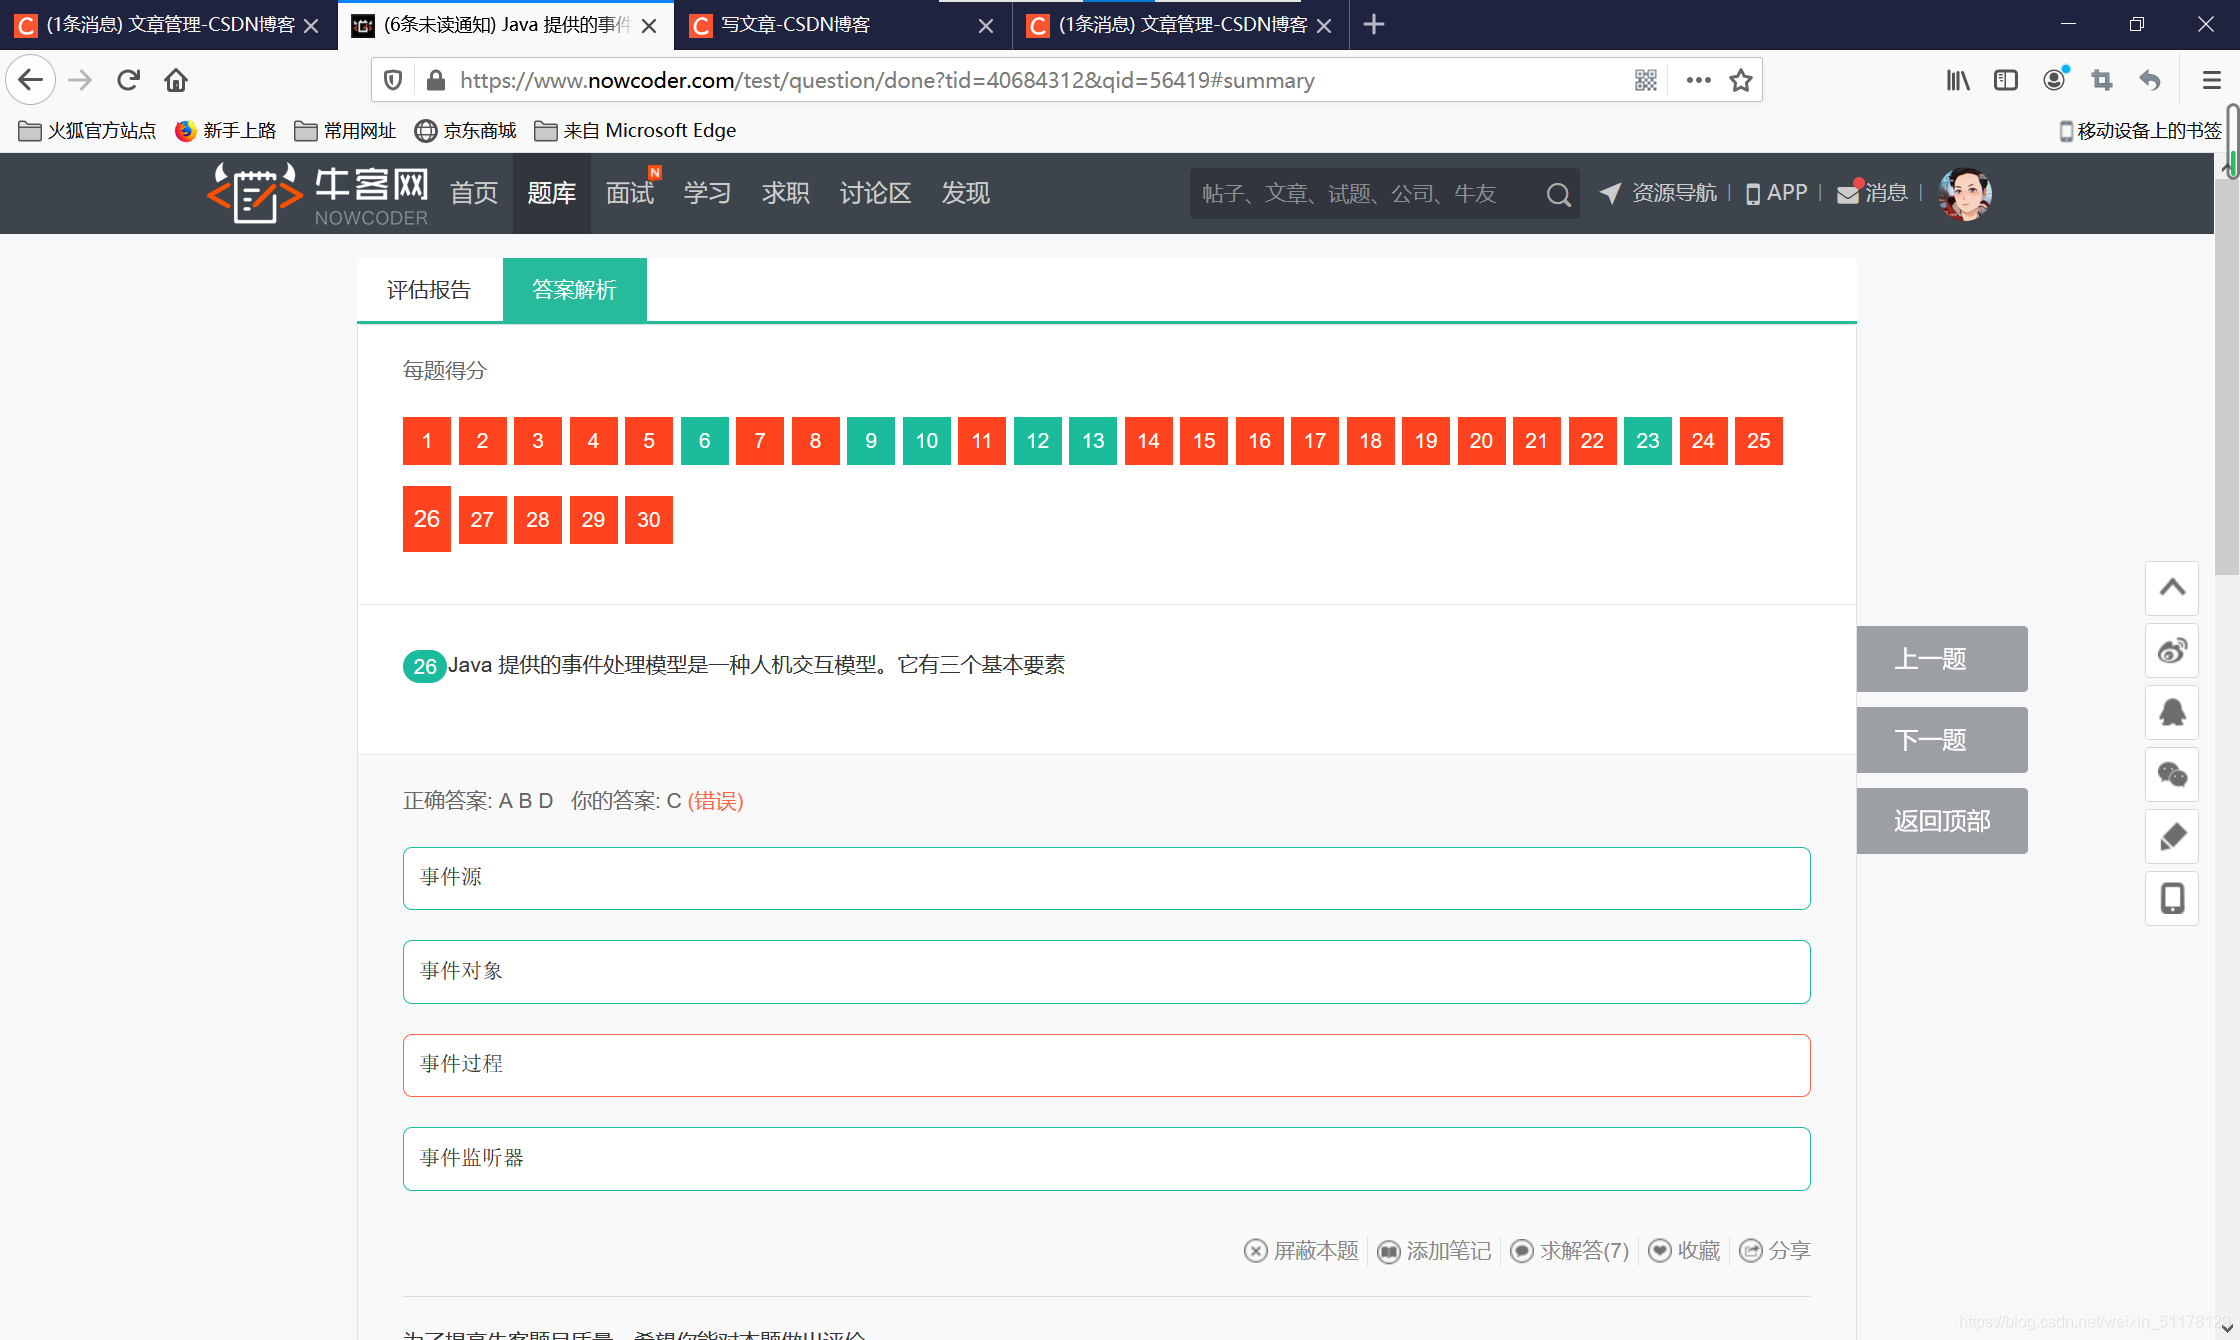The width and height of the screenshot is (2240, 1340).
Task: Open mobile app via phone side icon
Action: [x=2172, y=899]
